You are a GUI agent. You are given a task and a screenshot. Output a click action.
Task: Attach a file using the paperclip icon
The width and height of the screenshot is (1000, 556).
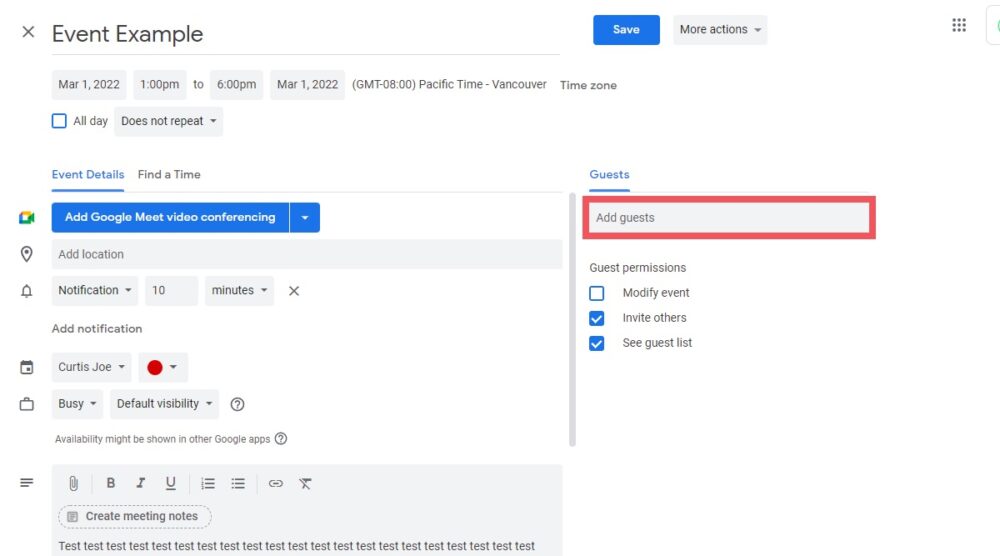tap(73, 483)
